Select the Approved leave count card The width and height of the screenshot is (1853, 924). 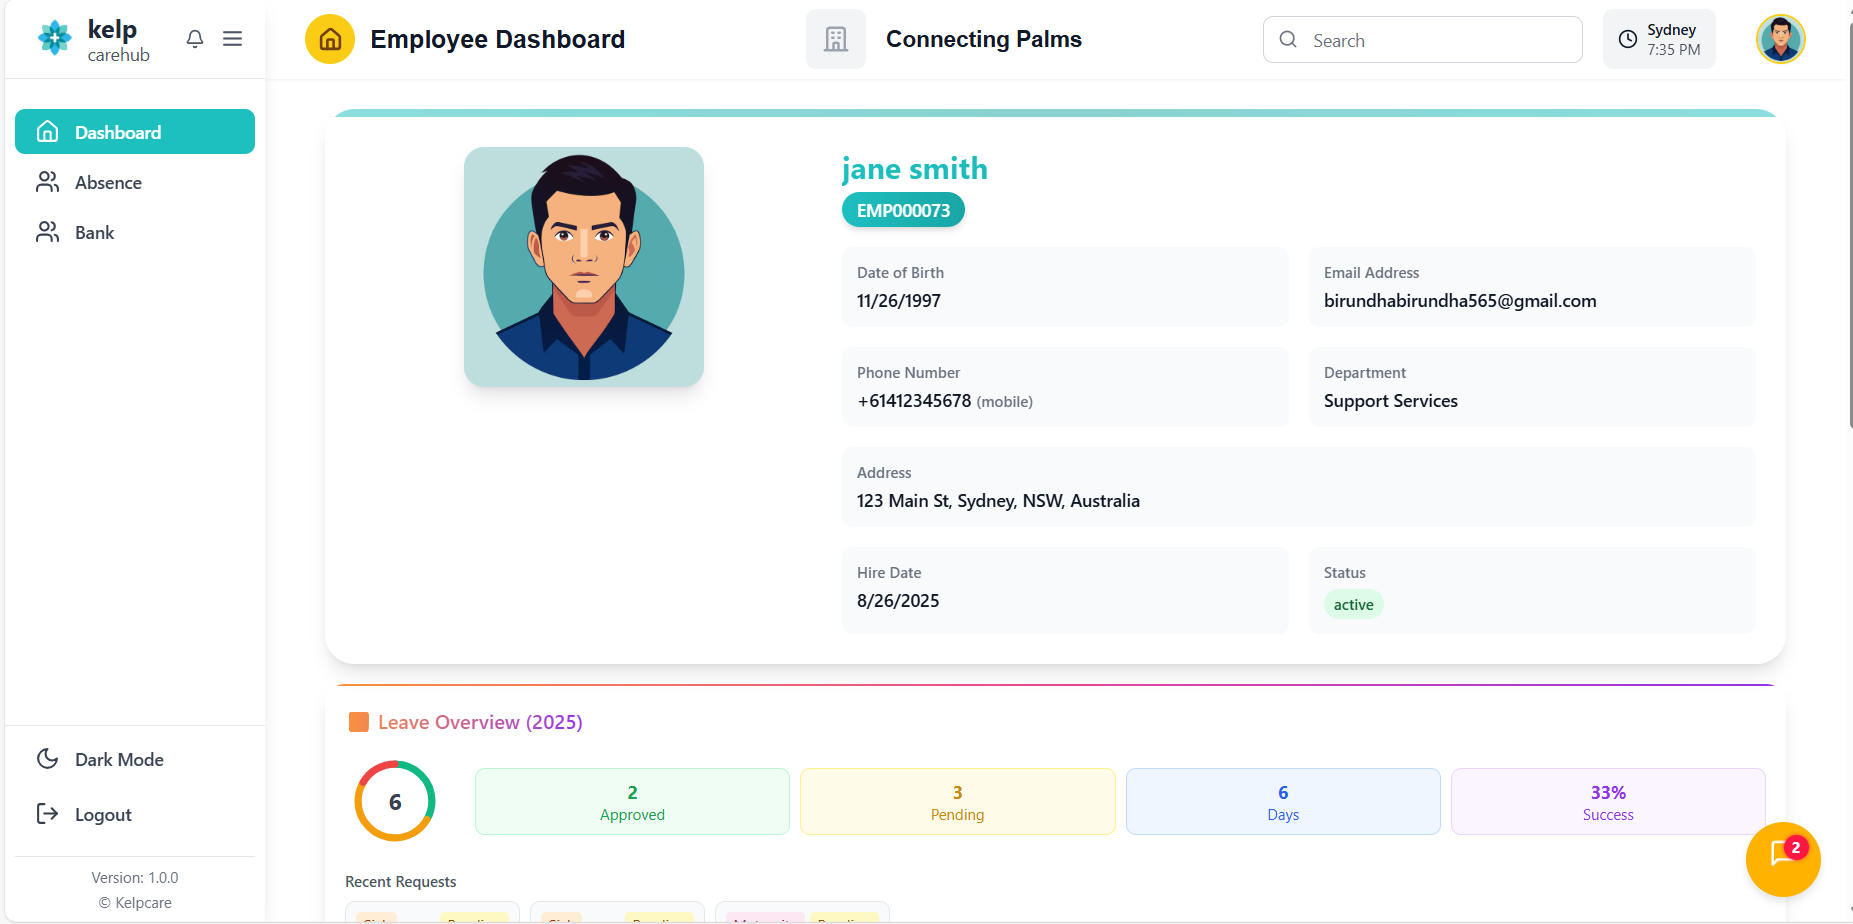(x=632, y=802)
